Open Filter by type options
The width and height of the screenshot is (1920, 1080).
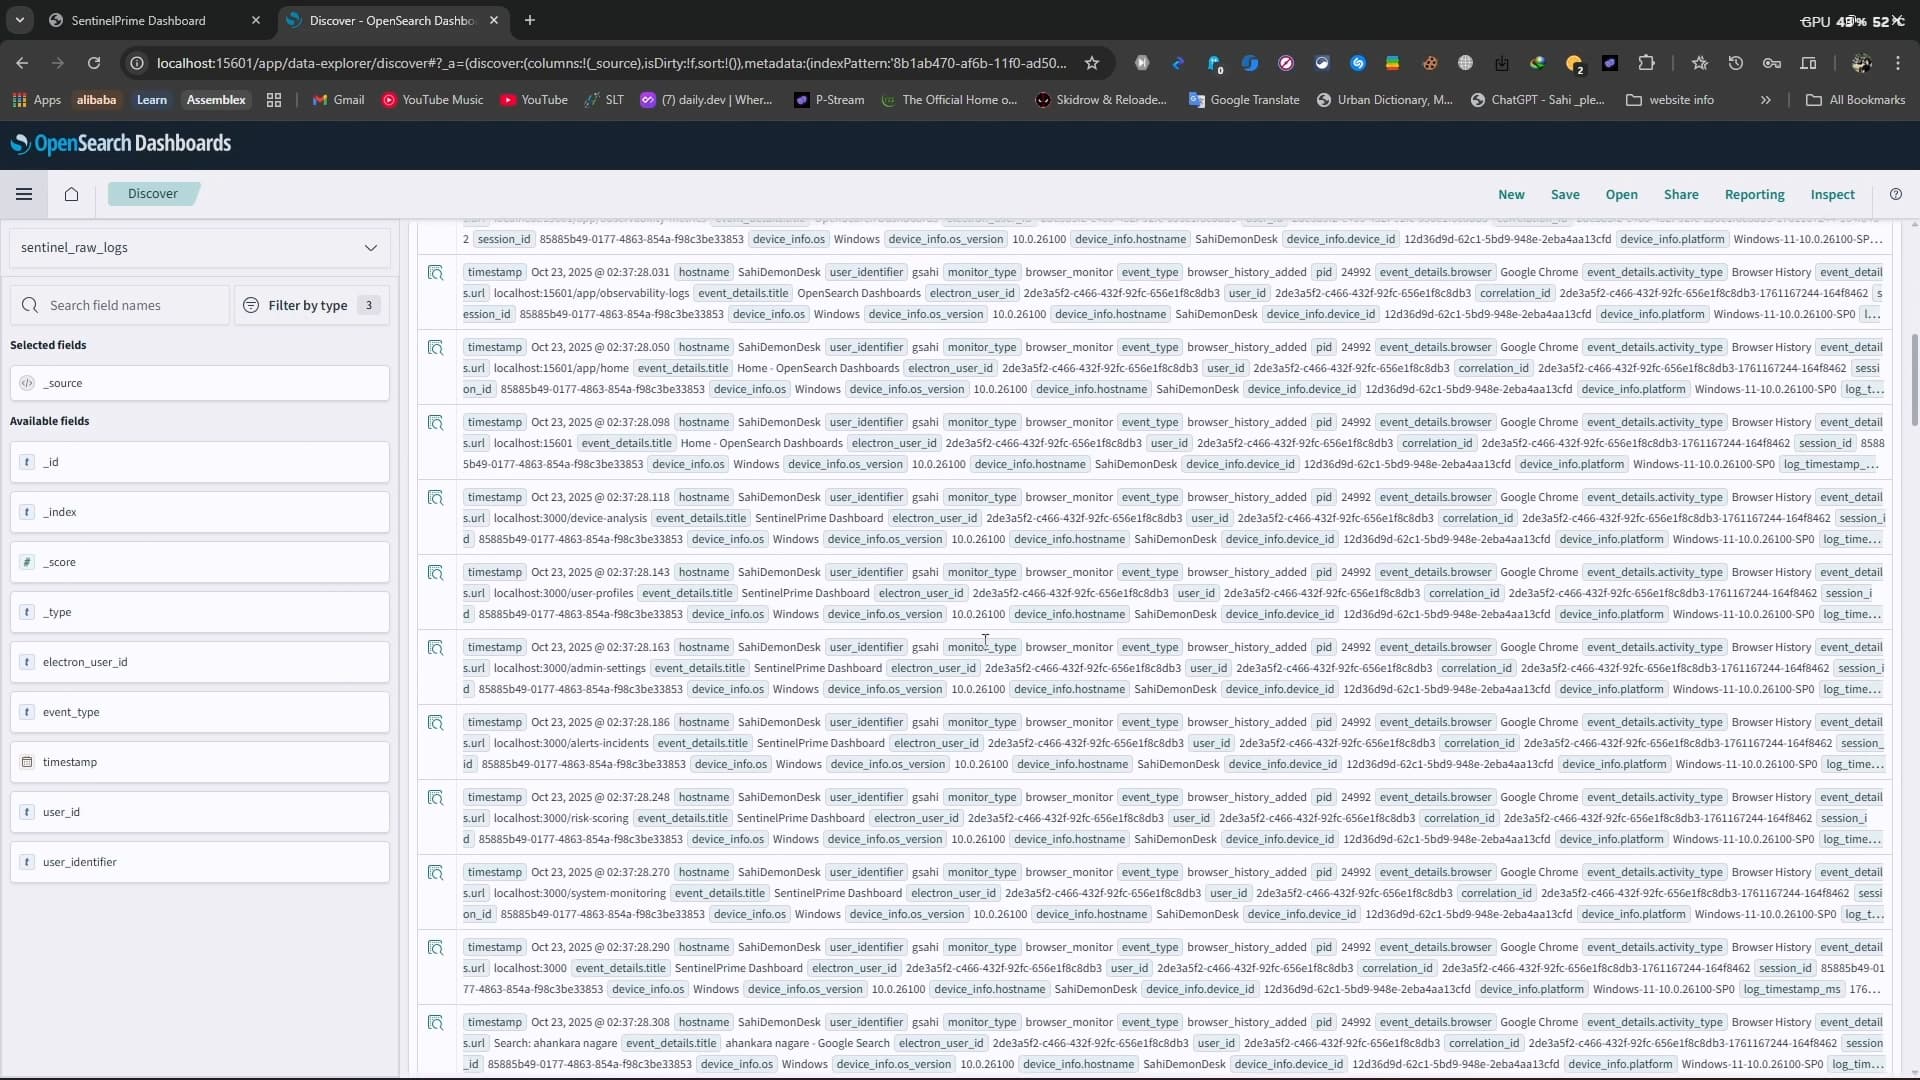(x=308, y=305)
